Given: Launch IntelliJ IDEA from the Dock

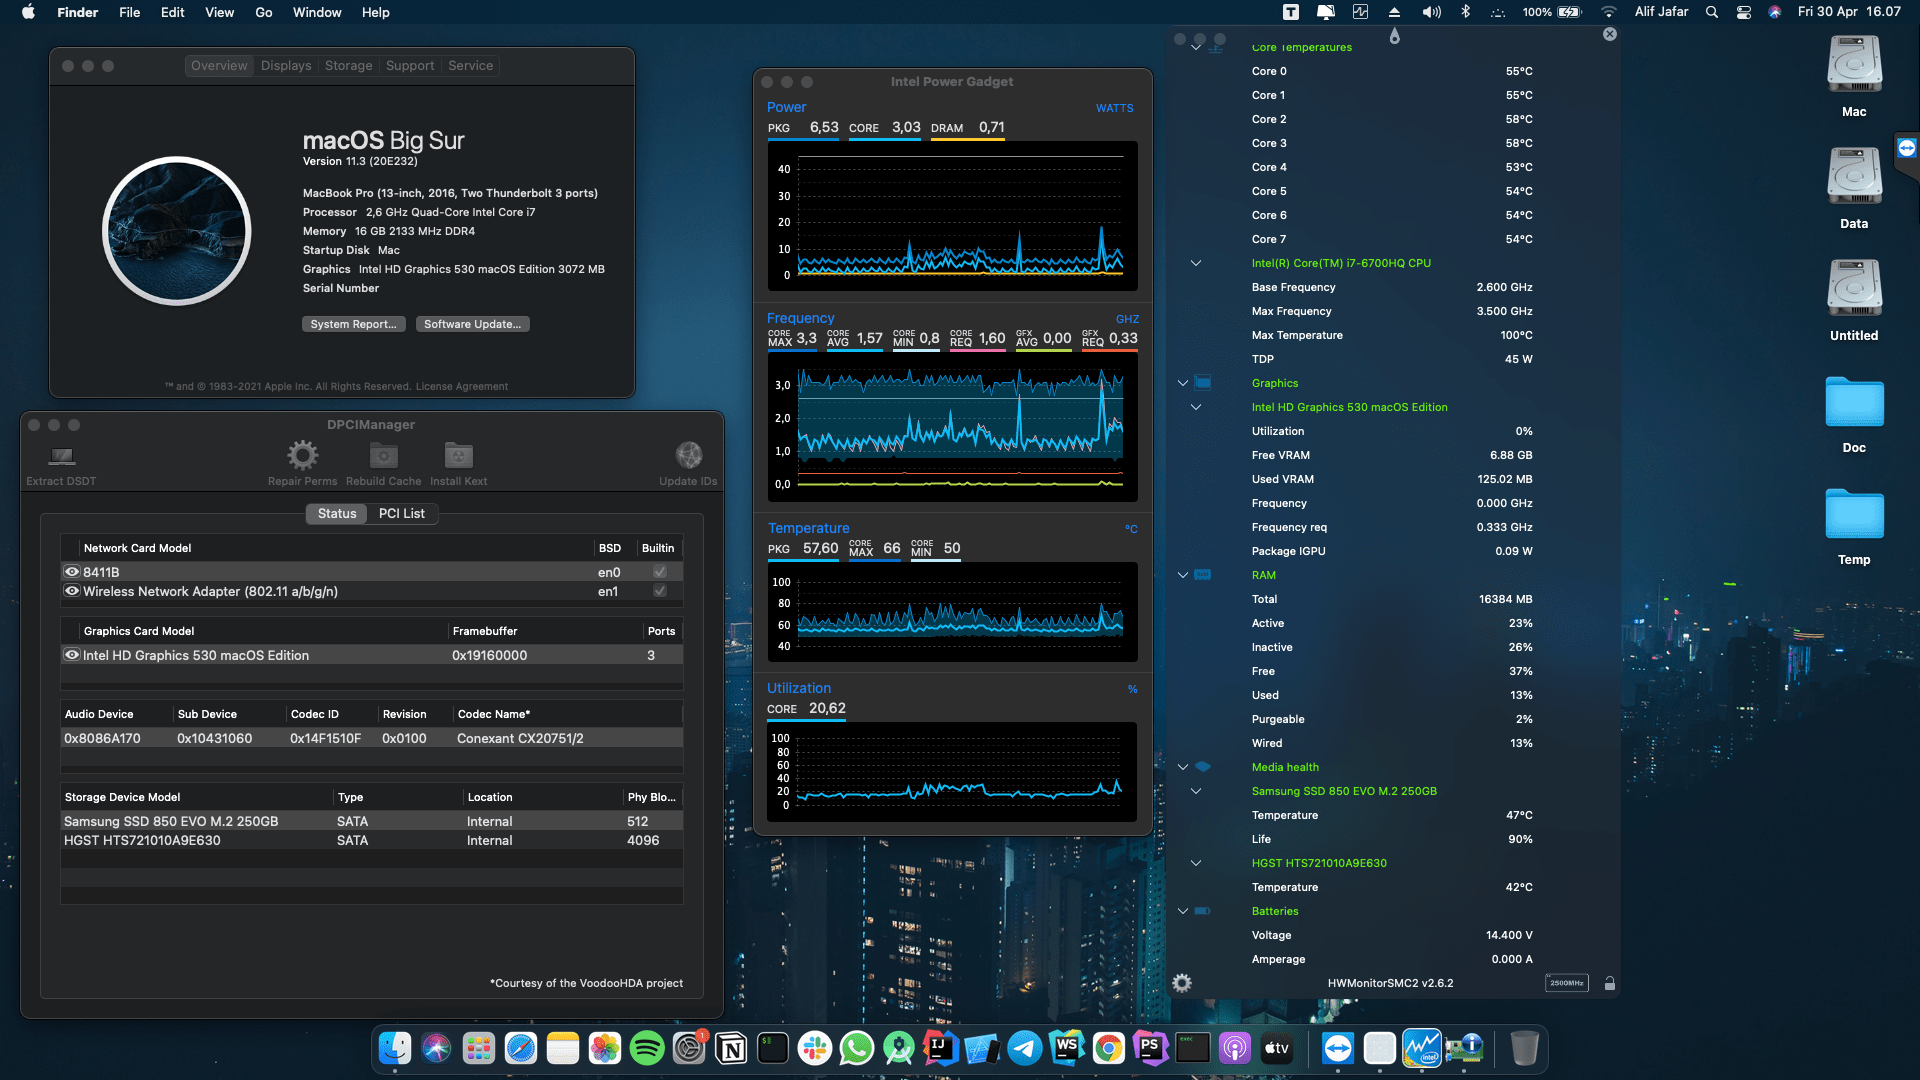Looking at the screenshot, I should coord(941,1048).
